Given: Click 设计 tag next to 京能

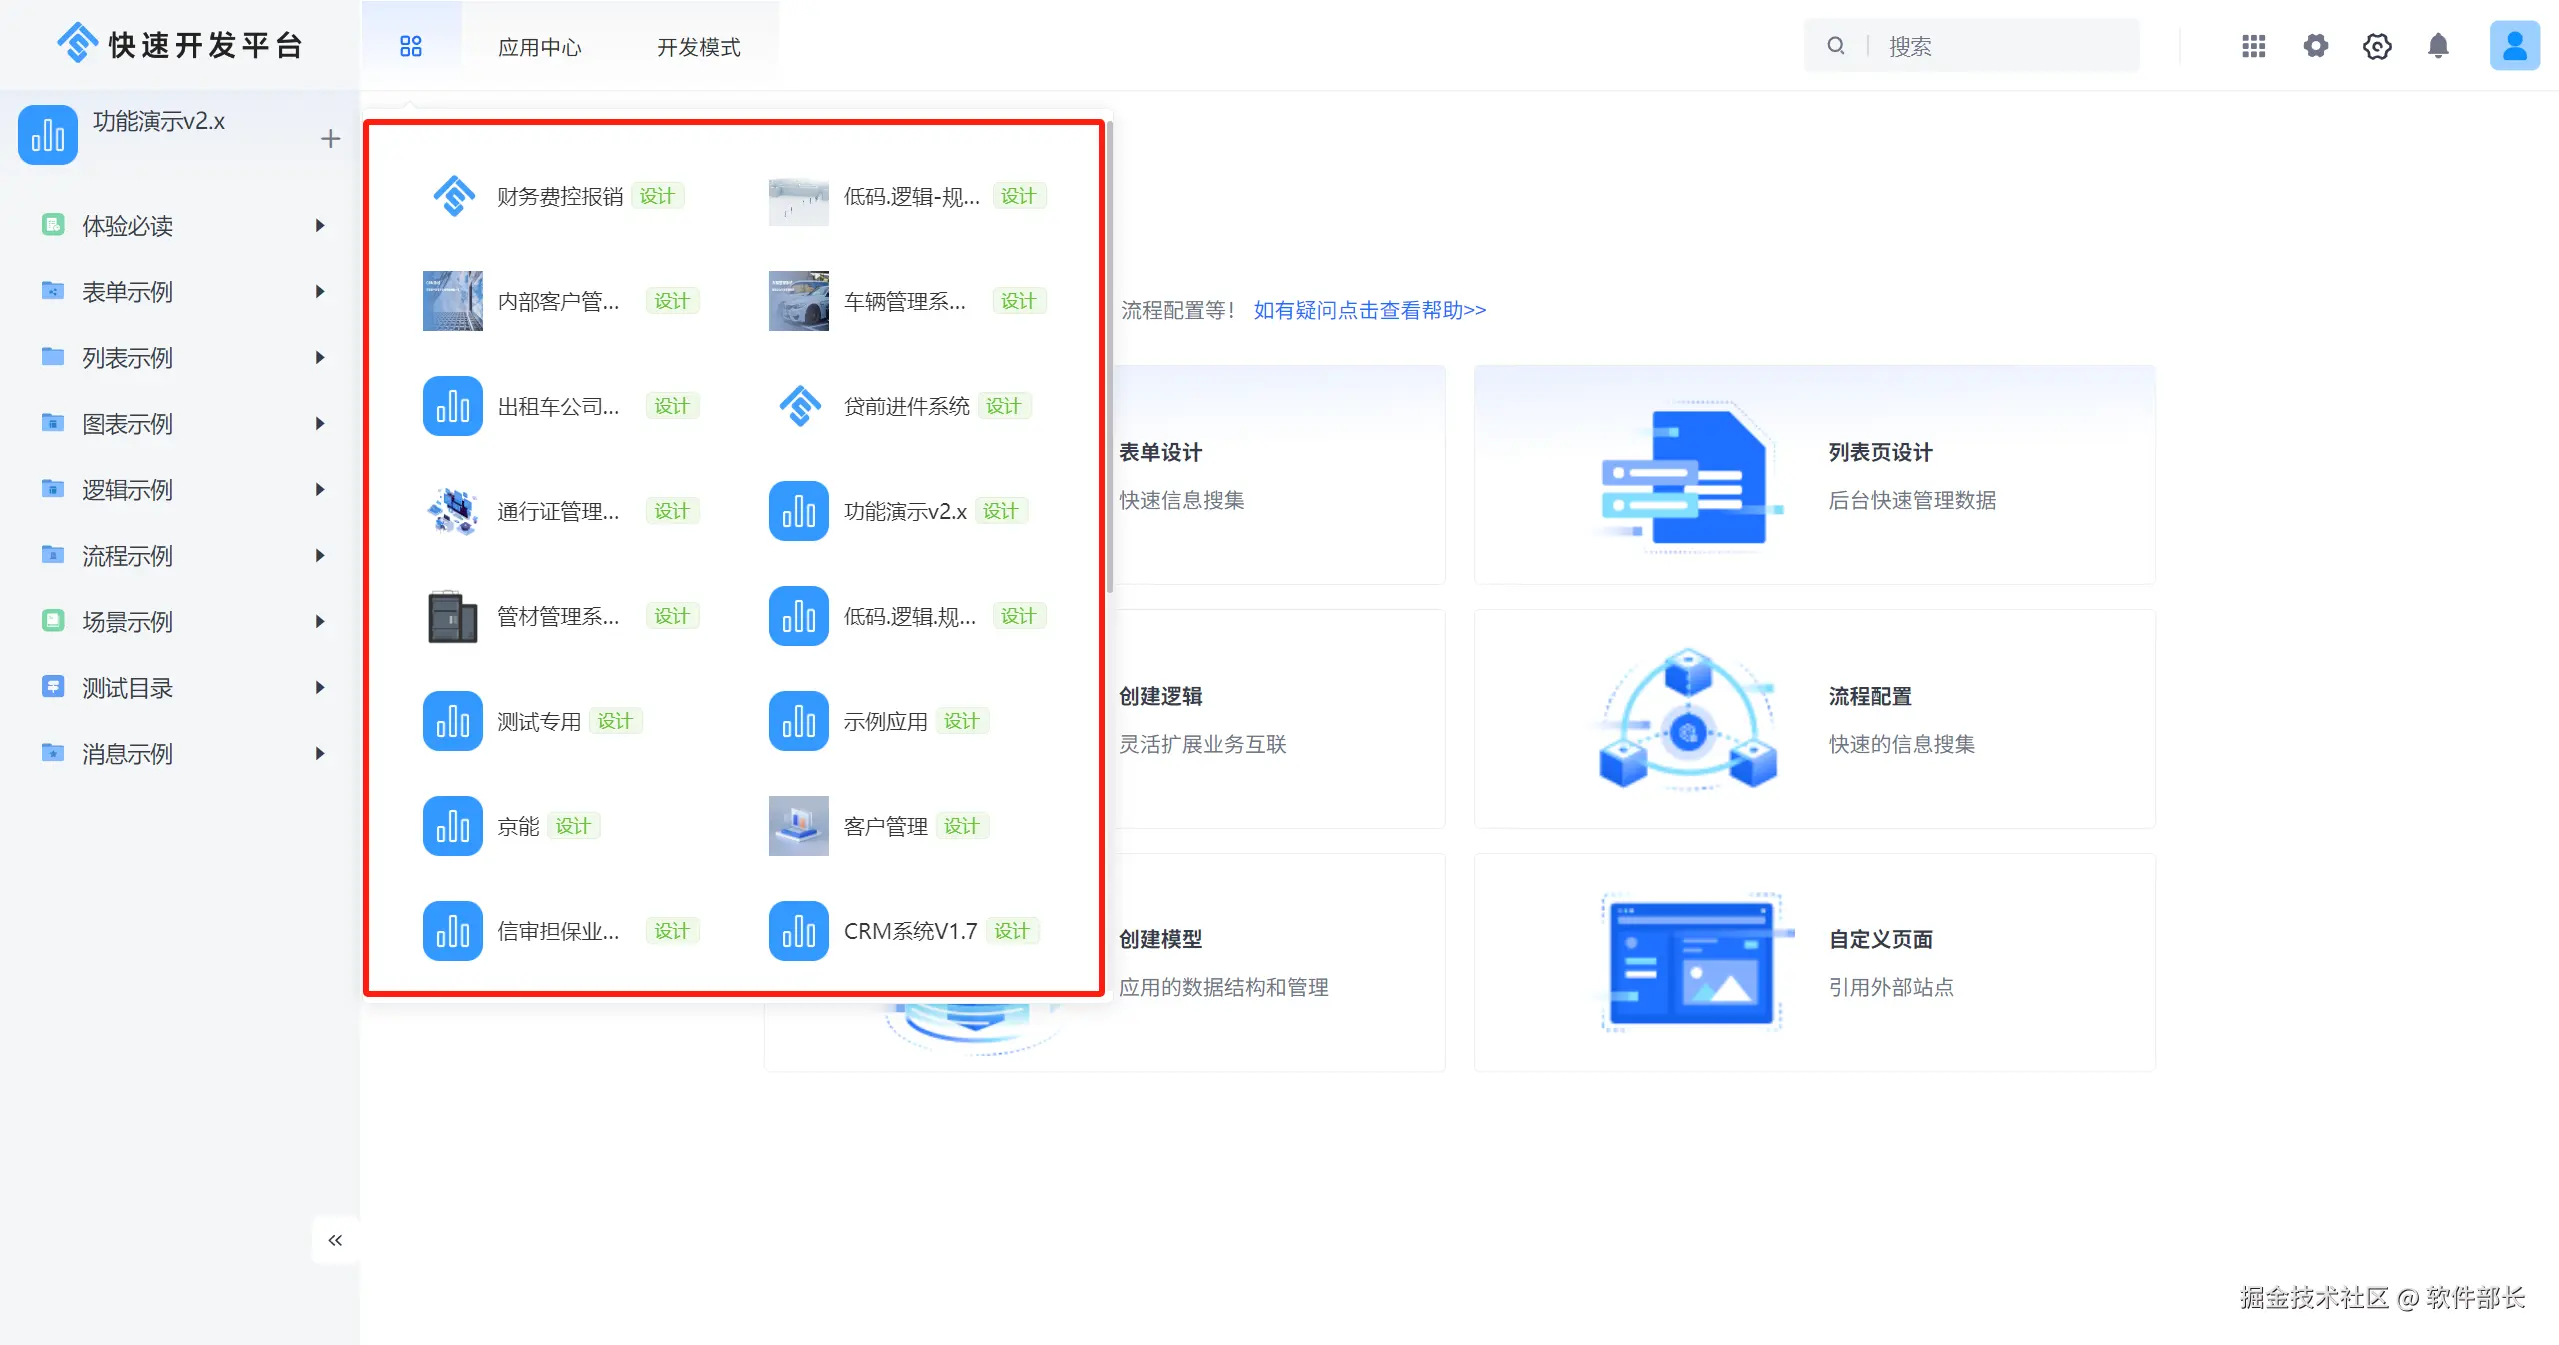Looking at the screenshot, I should (x=573, y=826).
